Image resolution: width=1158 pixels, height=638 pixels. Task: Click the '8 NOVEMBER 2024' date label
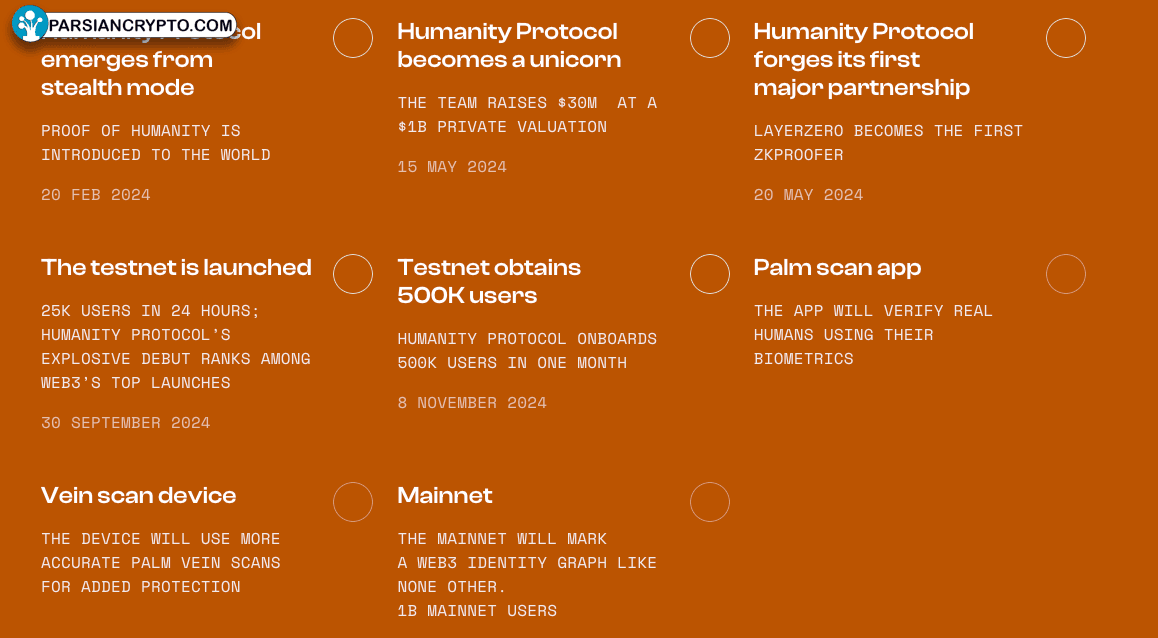point(472,403)
